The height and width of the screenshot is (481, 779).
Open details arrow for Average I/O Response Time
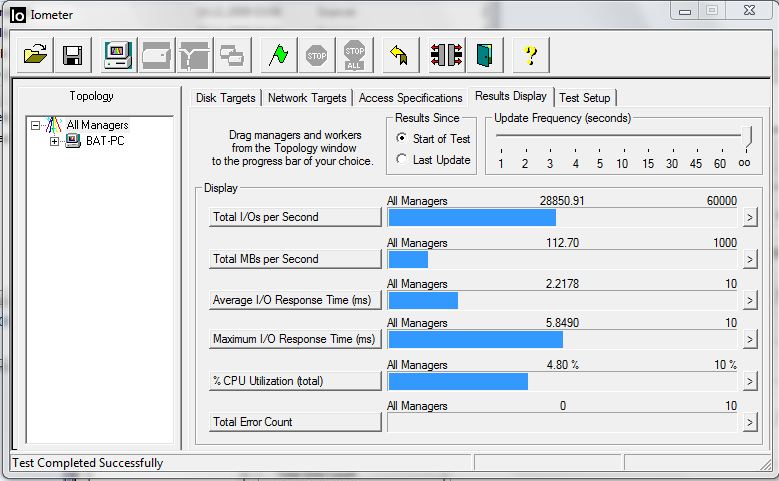[750, 300]
